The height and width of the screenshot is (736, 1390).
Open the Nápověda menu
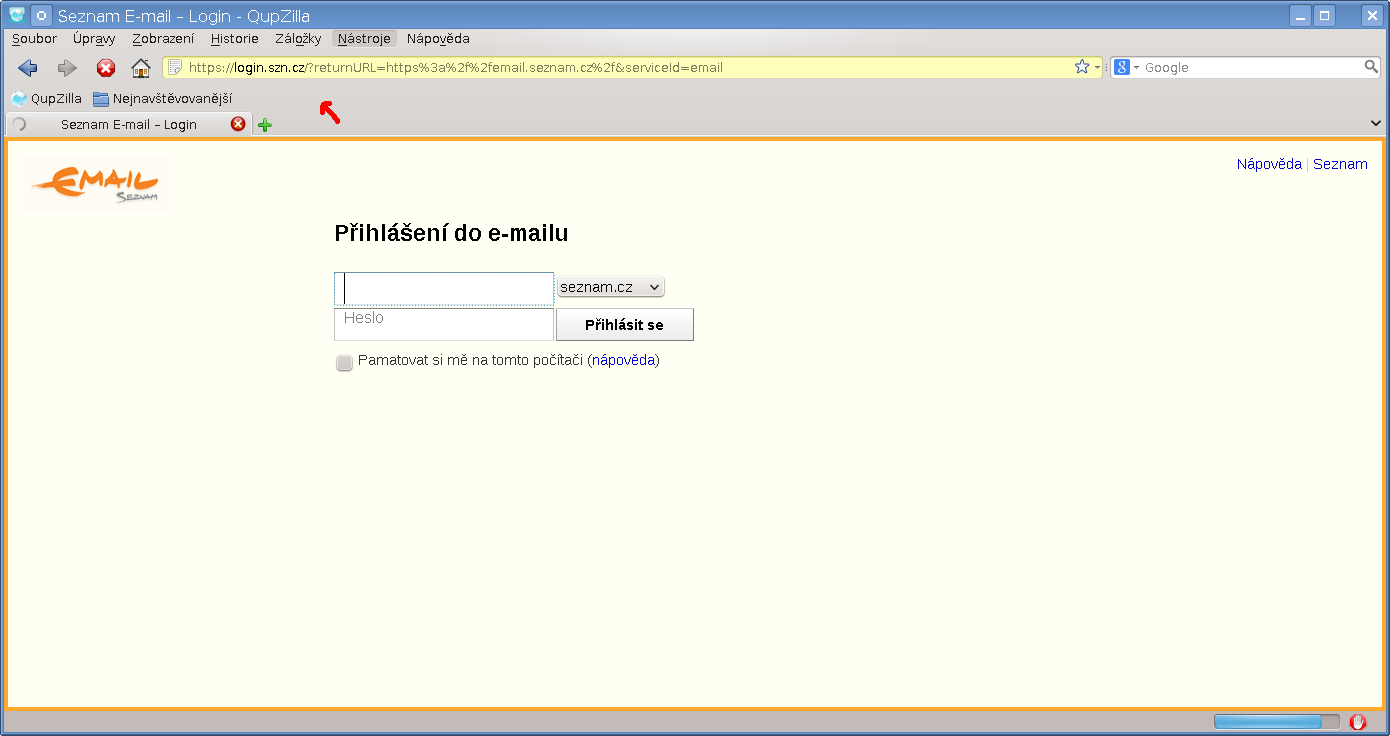pyautogui.click(x=438, y=39)
